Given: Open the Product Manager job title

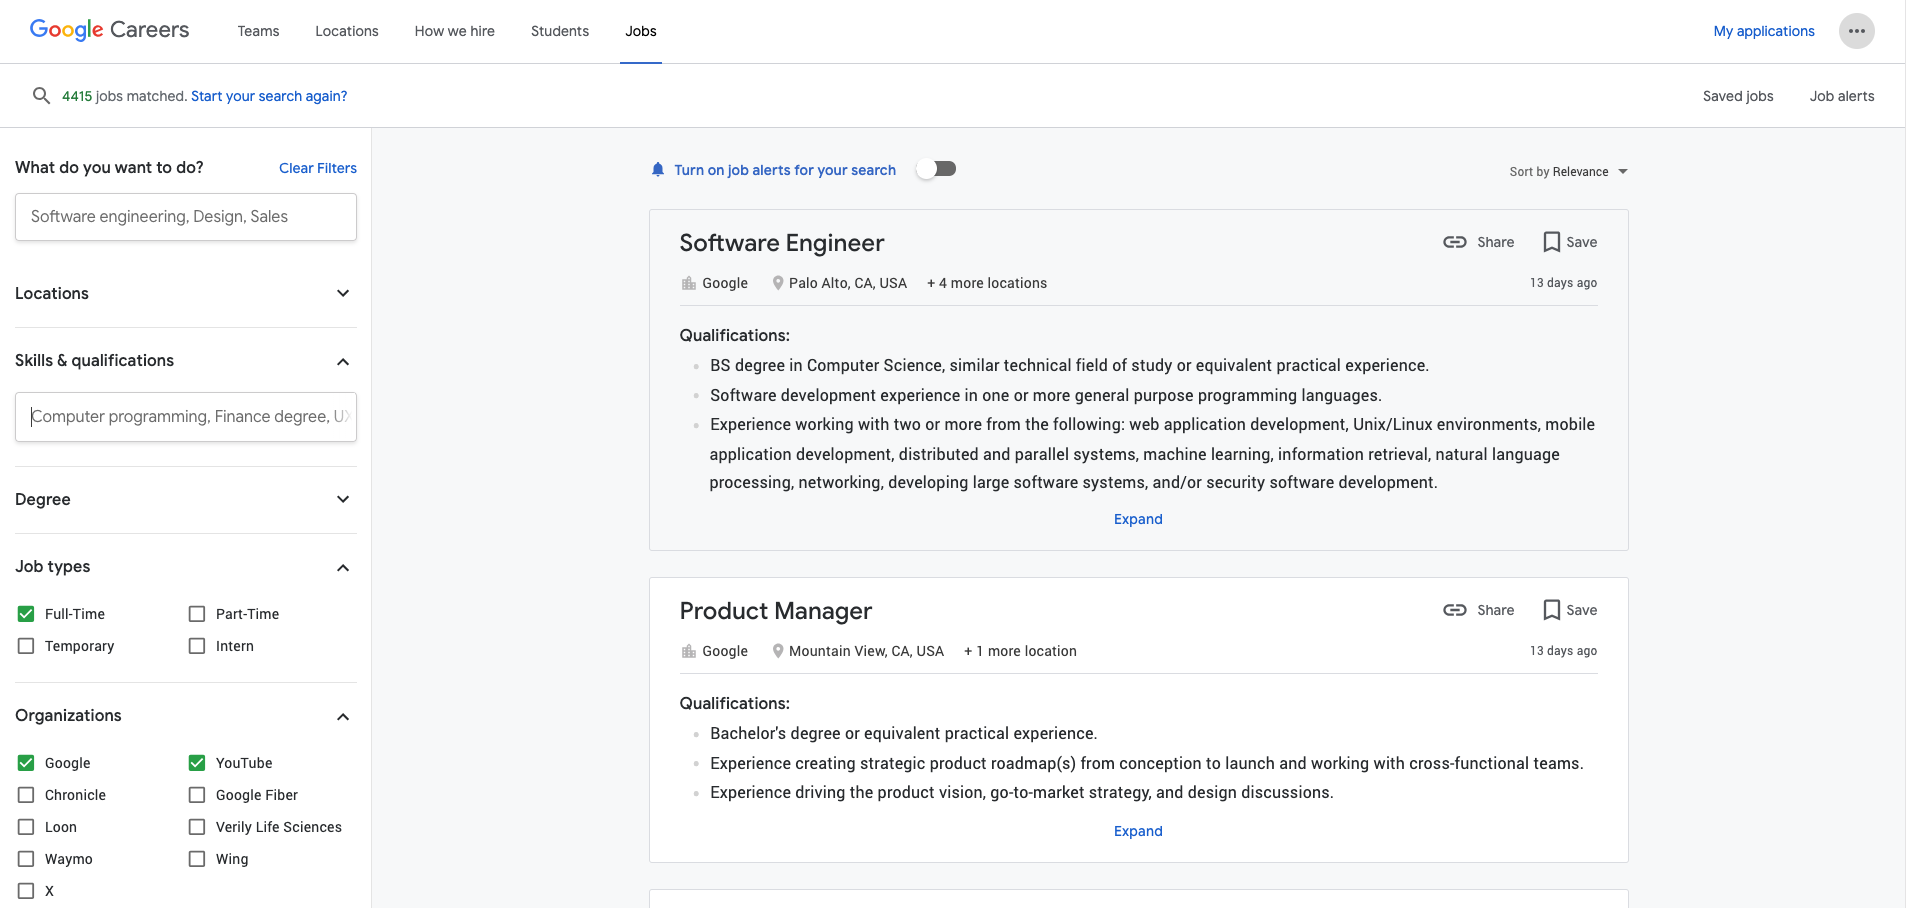Looking at the screenshot, I should pos(776,611).
